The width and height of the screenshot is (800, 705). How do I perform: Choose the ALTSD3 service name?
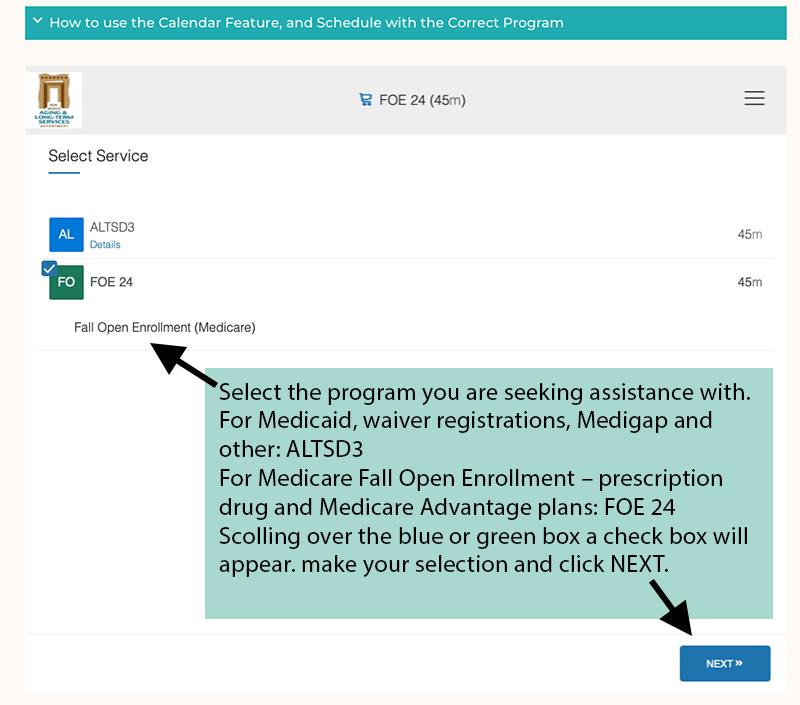click(x=112, y=227)
